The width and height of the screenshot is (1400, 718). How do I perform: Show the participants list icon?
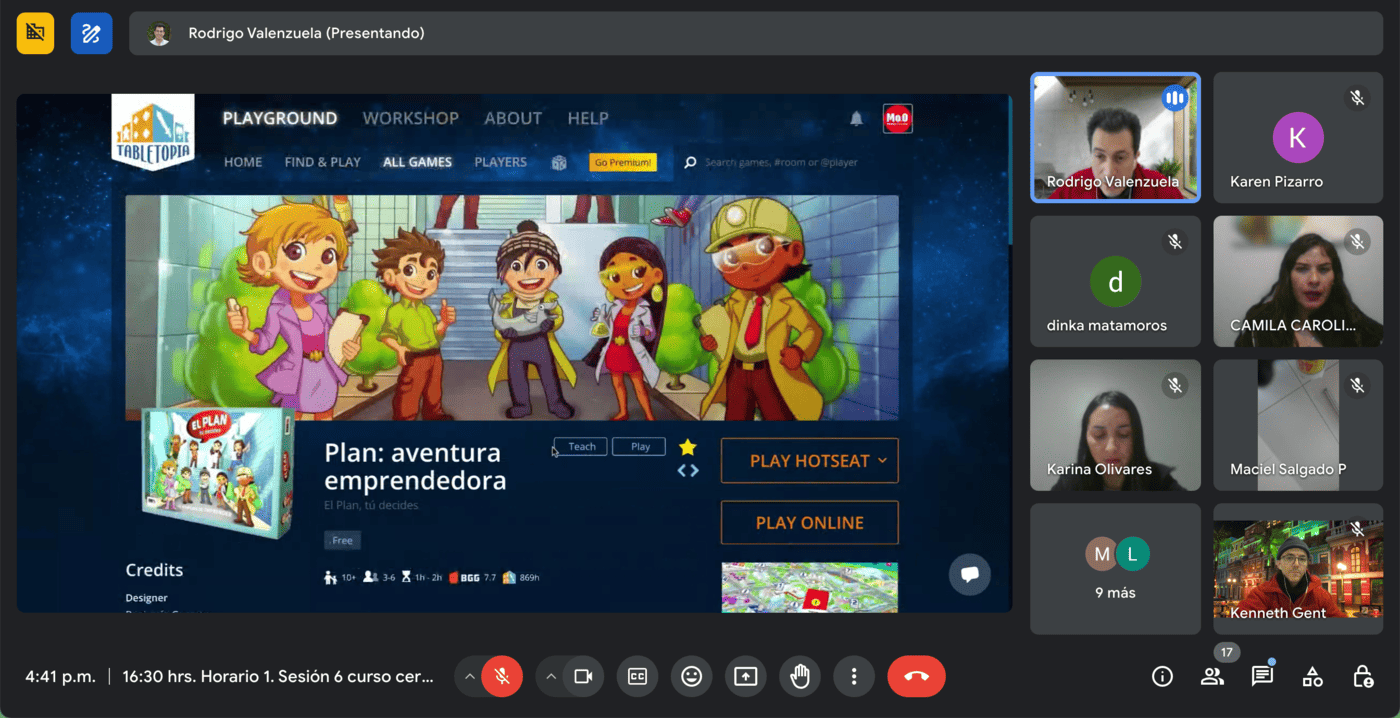(1212, 677)
